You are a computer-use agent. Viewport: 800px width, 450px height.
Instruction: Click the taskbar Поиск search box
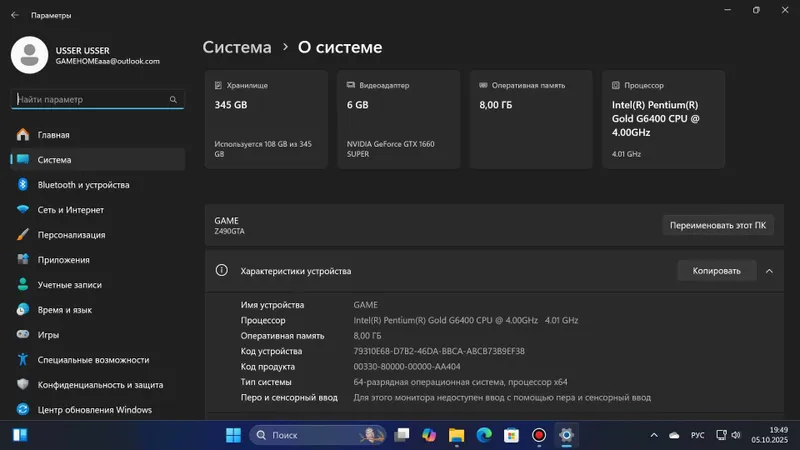317,435
